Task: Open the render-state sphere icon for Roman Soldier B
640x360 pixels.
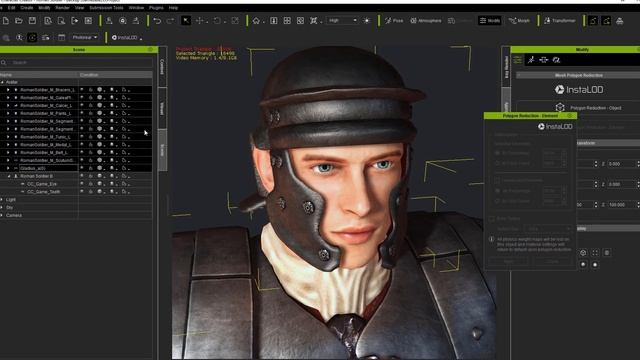Action: tap(100, 176)
